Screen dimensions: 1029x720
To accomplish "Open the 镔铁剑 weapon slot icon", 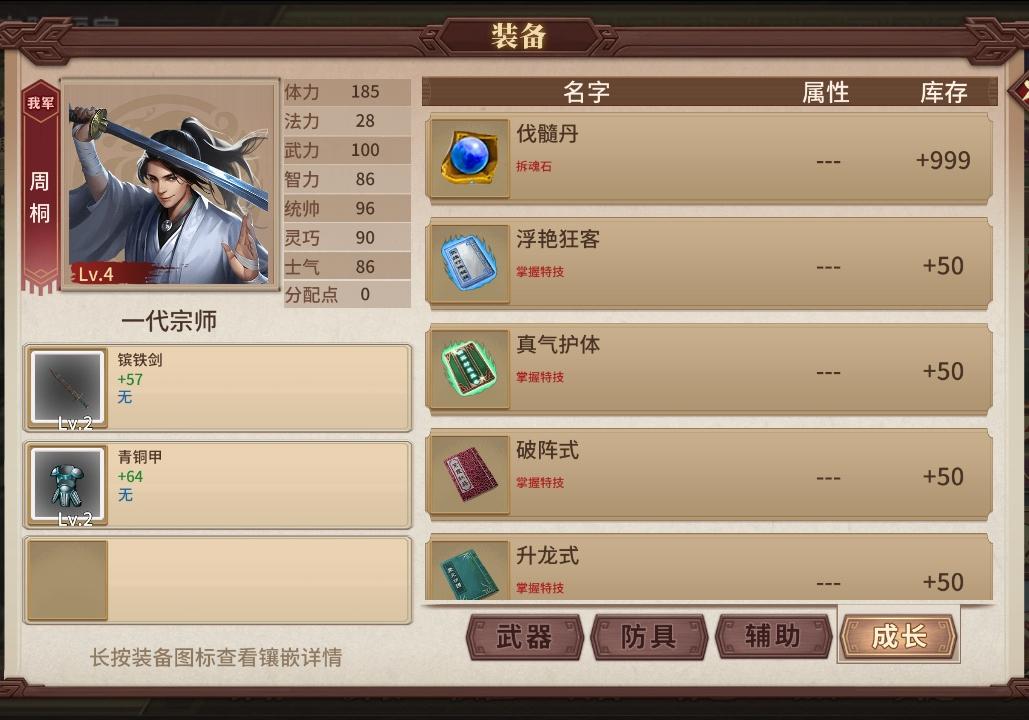I will coord(67,388).
